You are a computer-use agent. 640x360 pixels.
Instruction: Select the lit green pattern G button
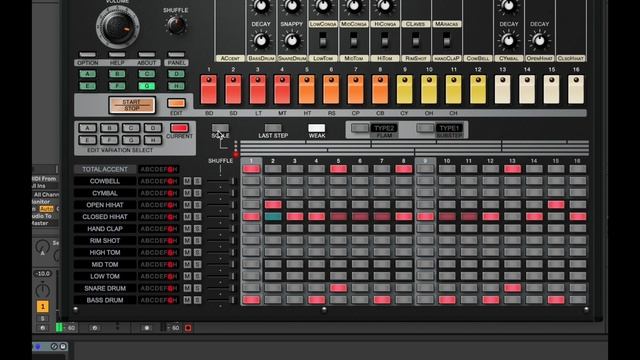(x=147, y=86)
